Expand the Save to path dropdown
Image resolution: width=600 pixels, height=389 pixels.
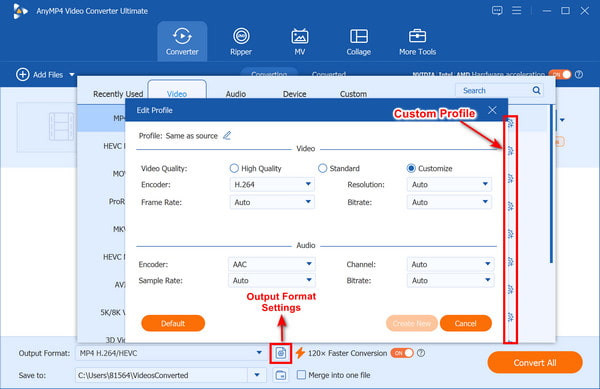point(257,375)
